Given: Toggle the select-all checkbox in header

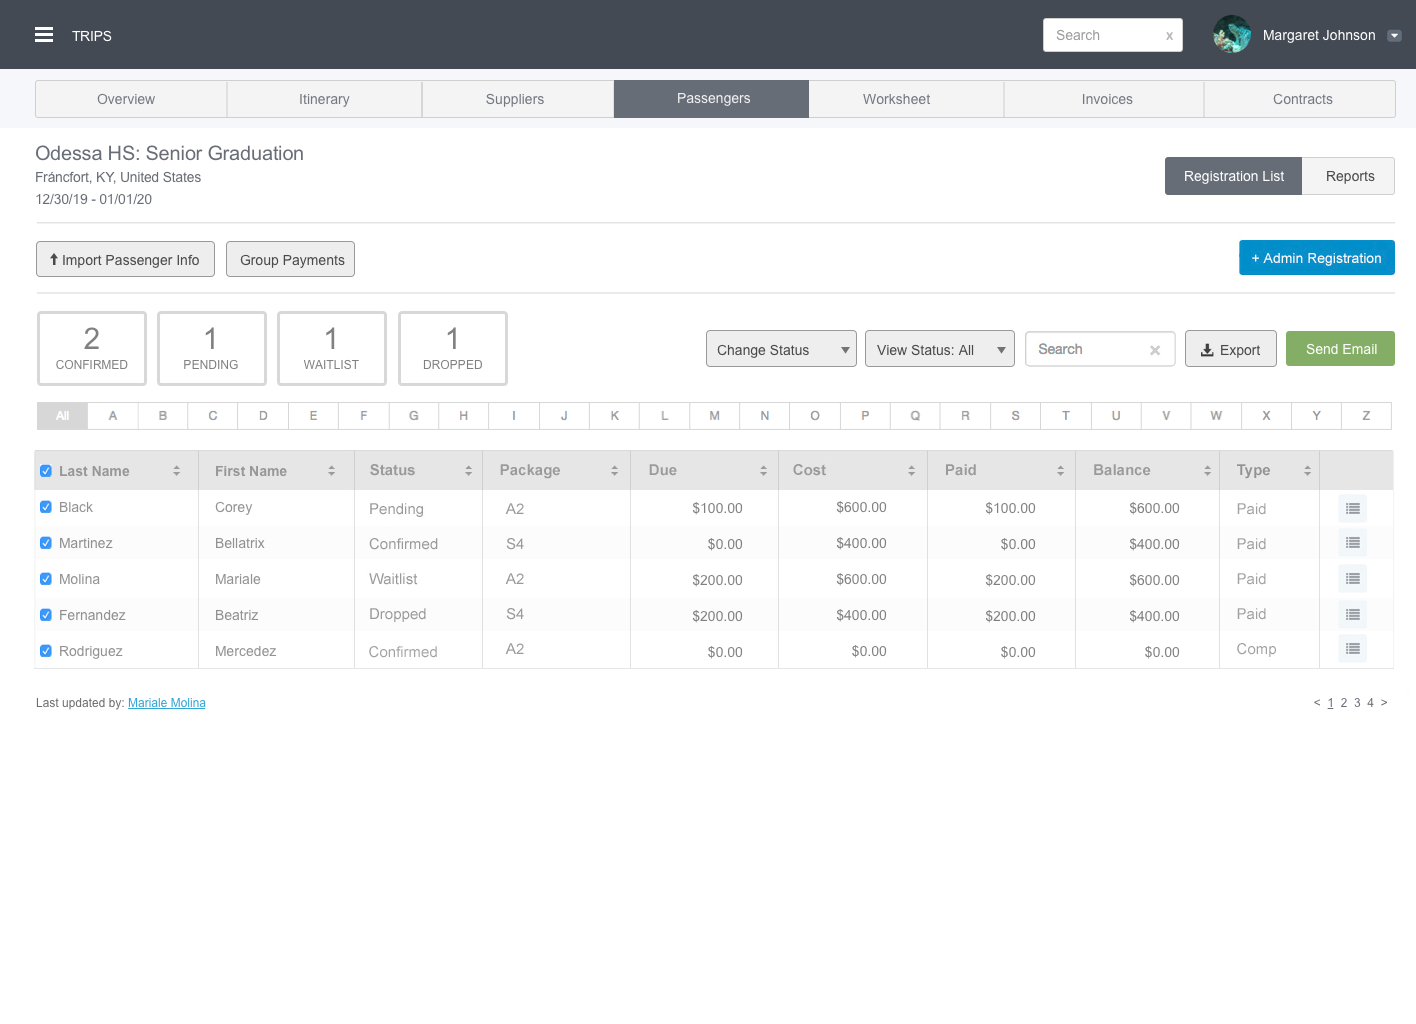Looking at the screenshot, I should click(x=46, y=471).
